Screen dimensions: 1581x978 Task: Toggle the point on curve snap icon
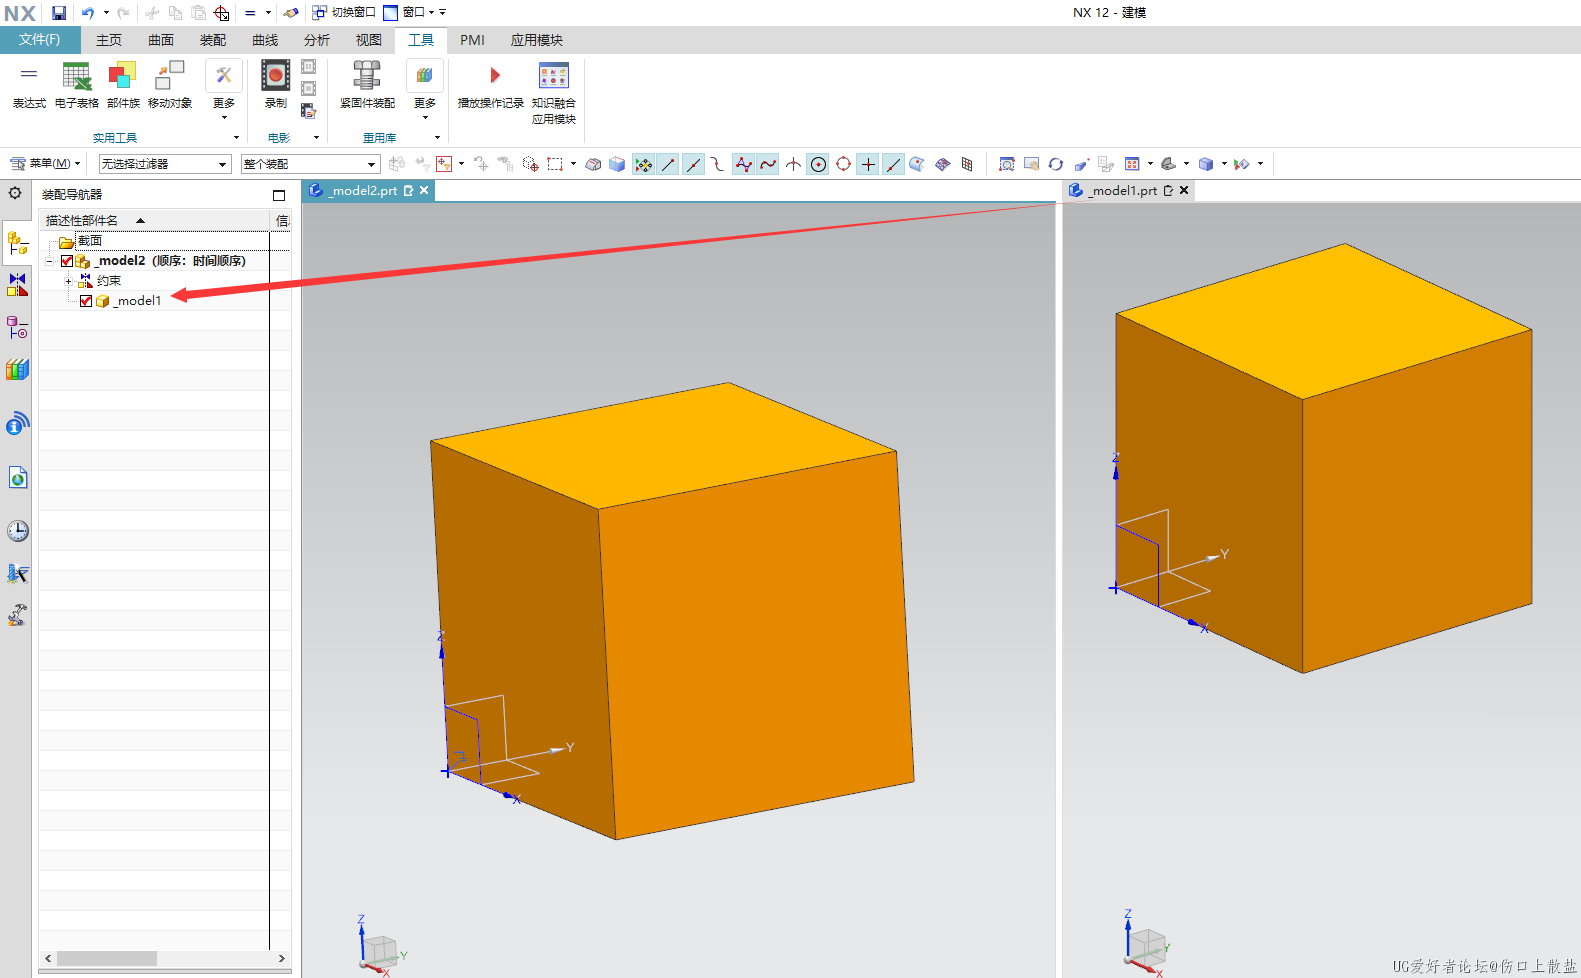(893, 164)
